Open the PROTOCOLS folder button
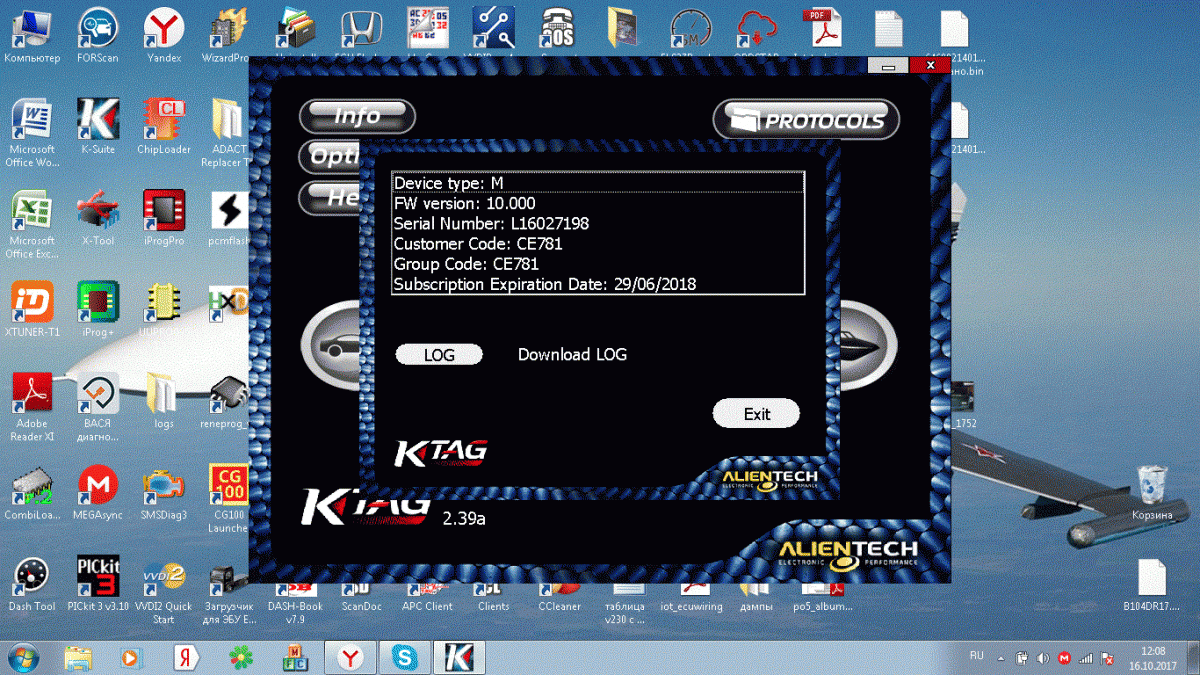1200x675 pixels. click(x=806, y=120)
